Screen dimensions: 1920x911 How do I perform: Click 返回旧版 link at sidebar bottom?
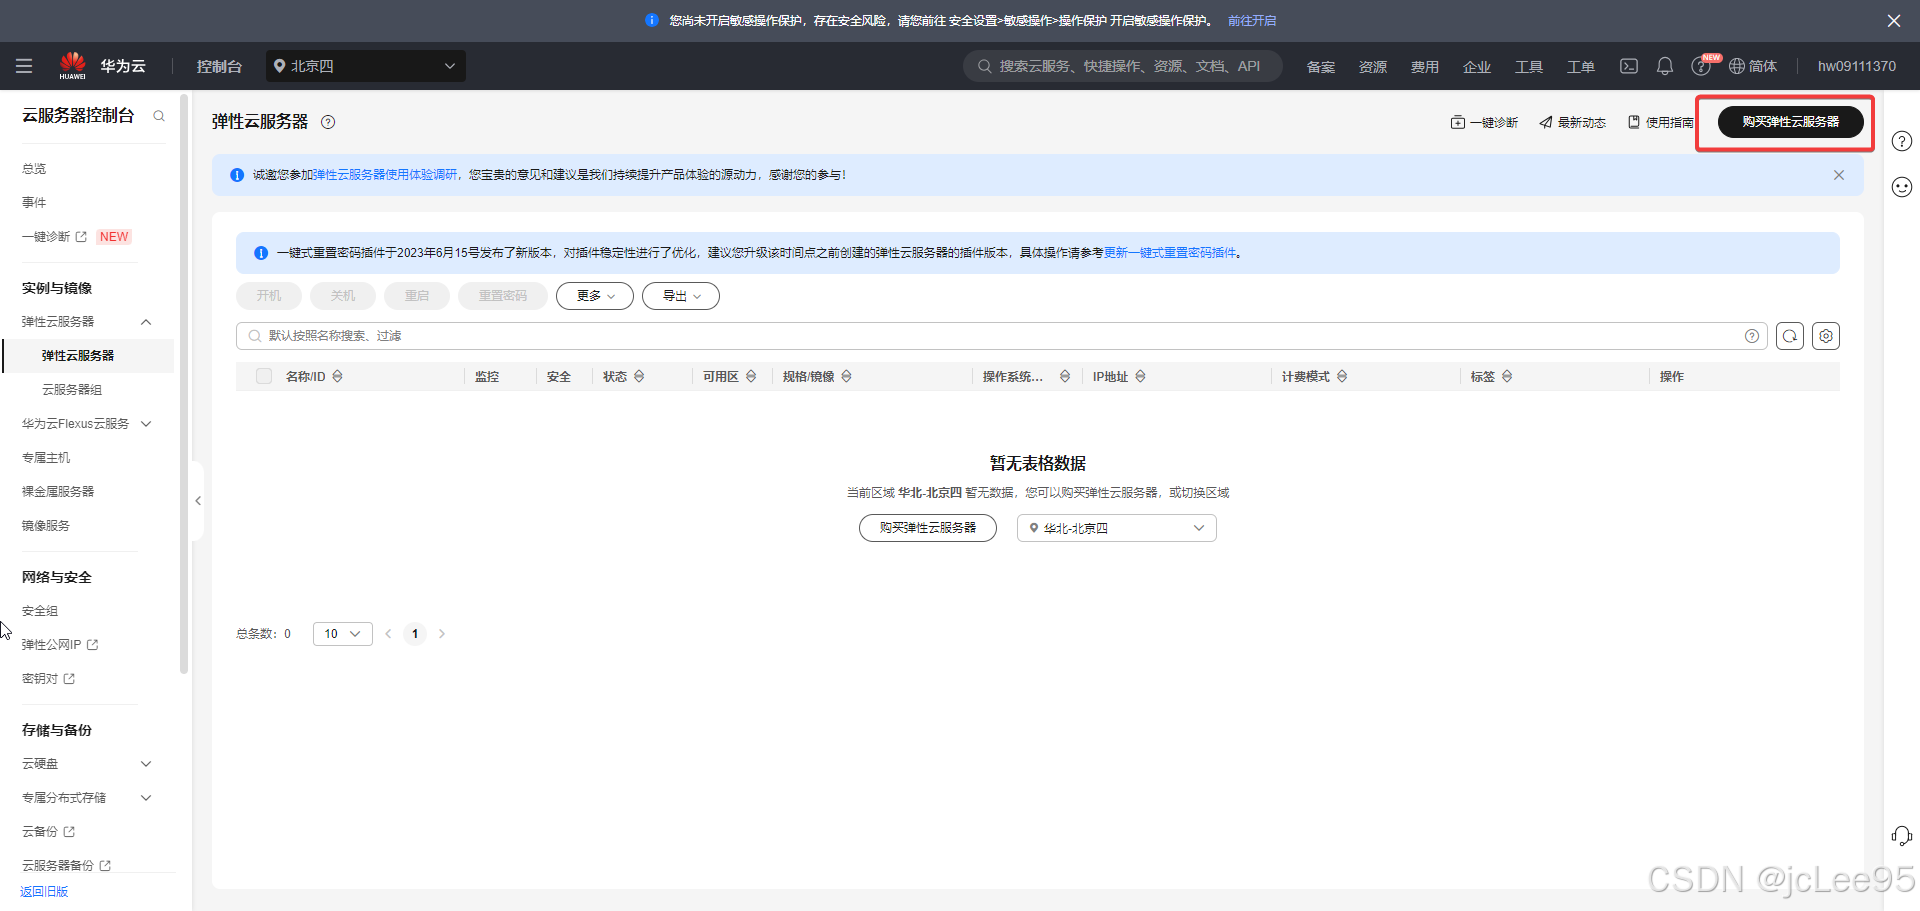(x=44, y=892)
